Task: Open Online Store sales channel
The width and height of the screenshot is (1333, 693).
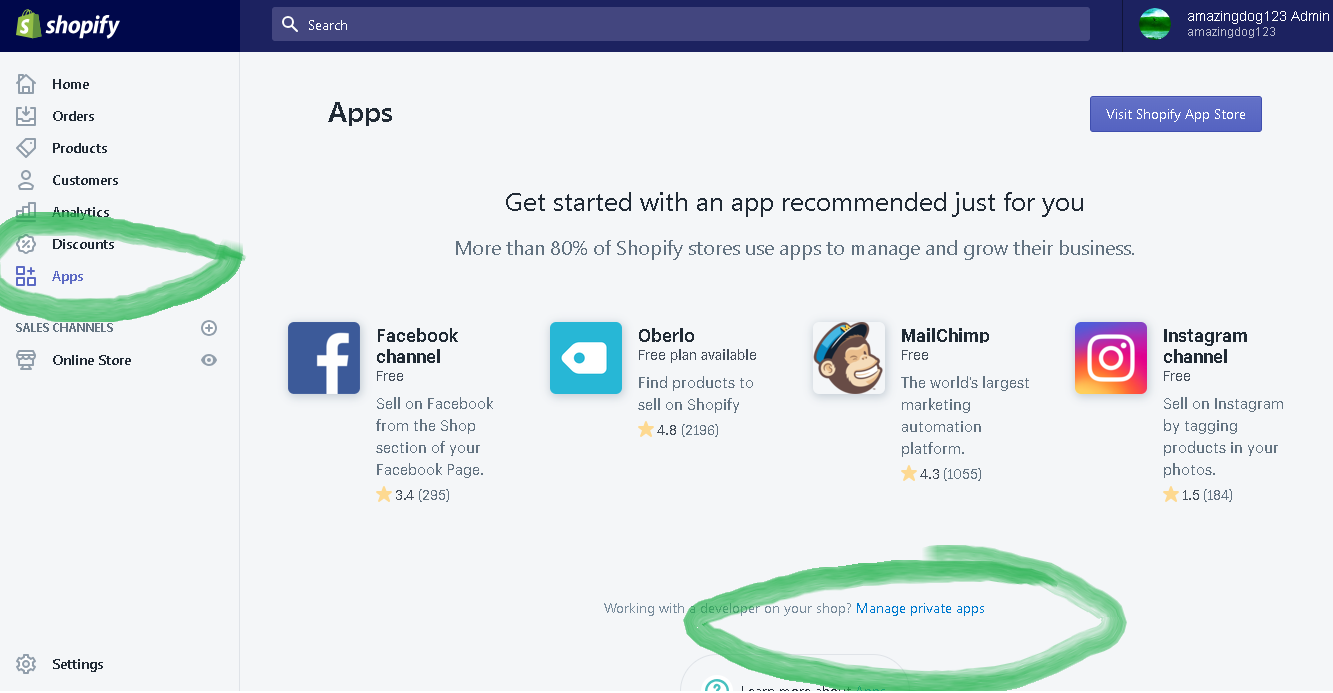Action: coord(92,360)
